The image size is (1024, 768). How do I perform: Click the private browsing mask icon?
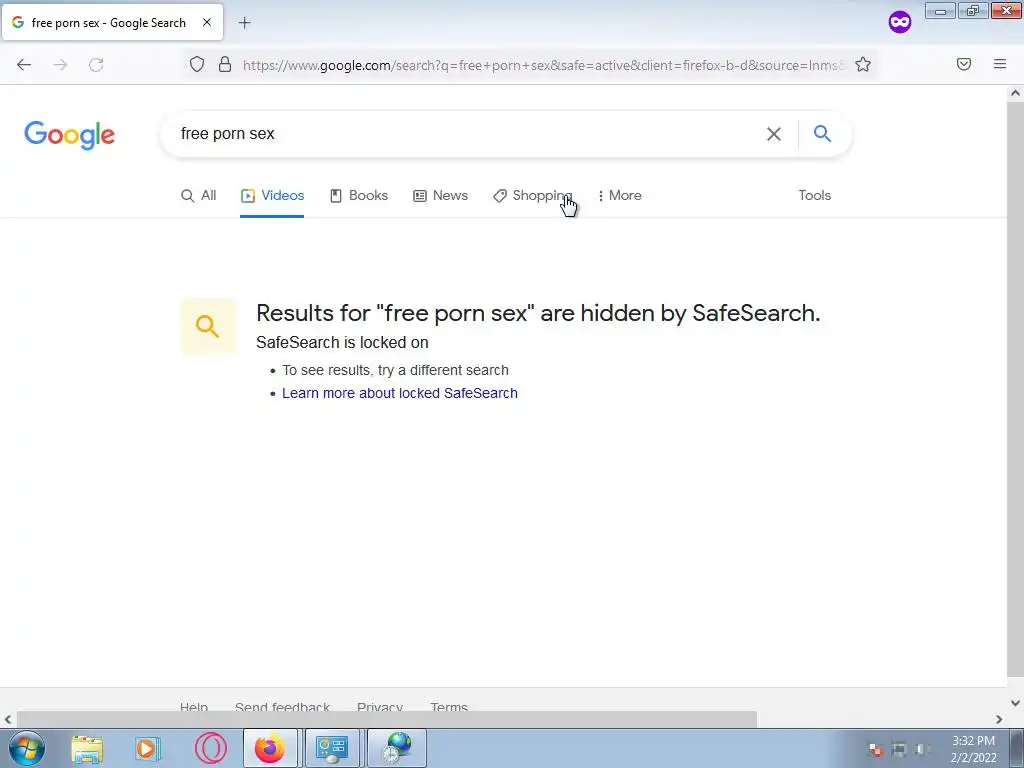pos(899,22)
